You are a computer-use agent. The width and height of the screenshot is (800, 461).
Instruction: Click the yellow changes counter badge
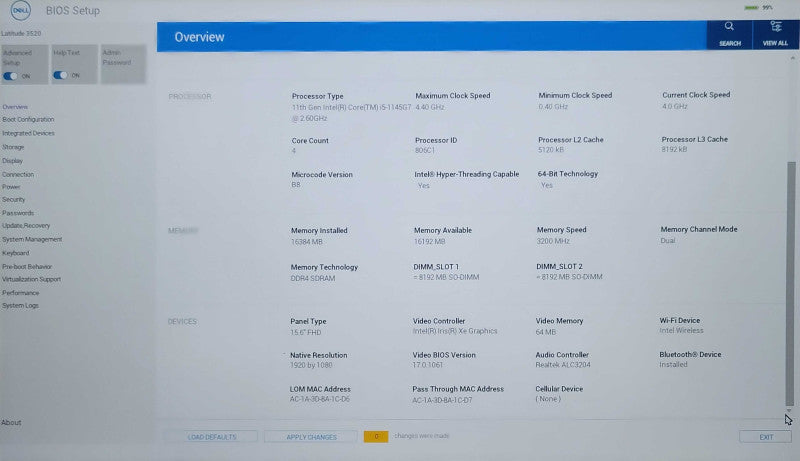pyautogui.click(x=376, y=437)
